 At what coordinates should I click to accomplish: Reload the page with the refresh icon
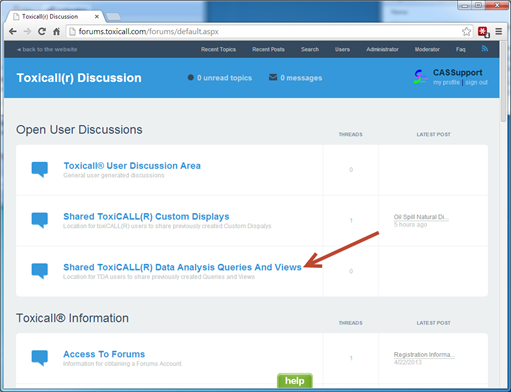tap(42, 32)
